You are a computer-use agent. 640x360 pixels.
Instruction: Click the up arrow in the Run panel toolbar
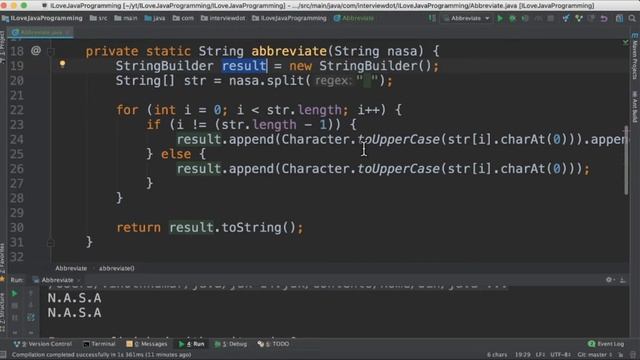31,293
